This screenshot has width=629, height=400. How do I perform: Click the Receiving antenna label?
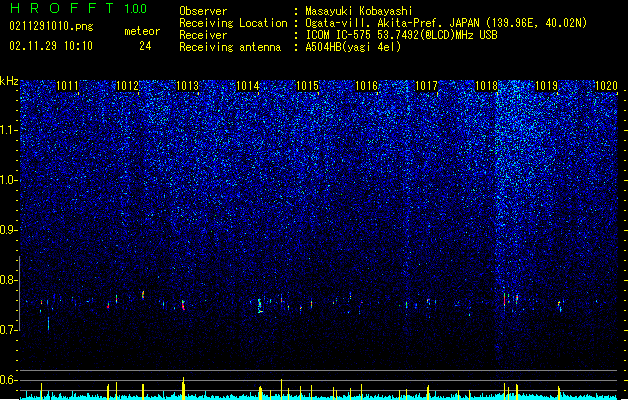[x=230, y=47]
